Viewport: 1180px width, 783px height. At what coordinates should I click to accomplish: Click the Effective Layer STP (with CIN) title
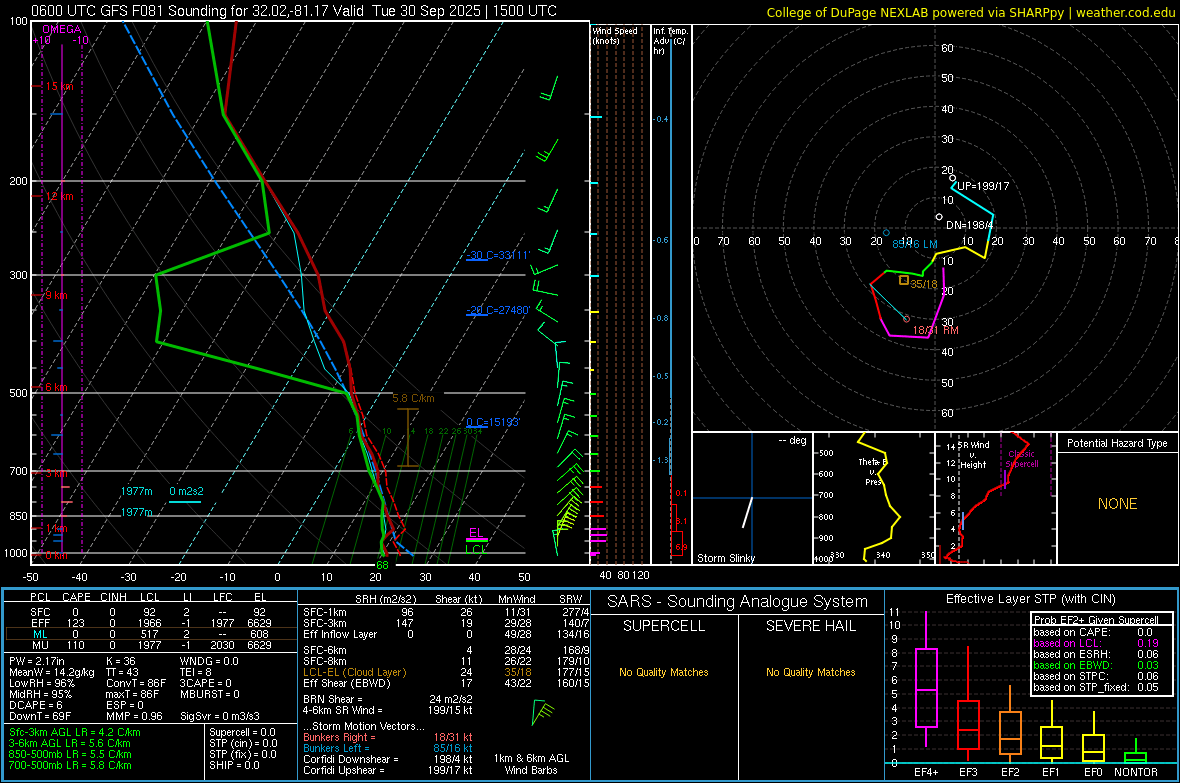click(x=1031, y=599)
